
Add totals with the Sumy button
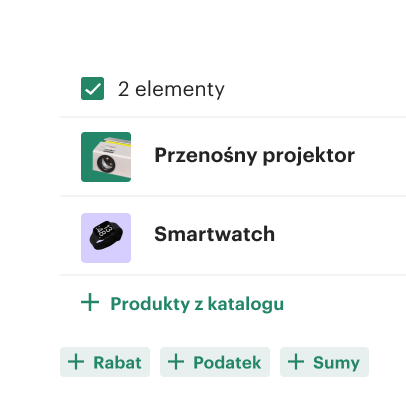(324, 362)
